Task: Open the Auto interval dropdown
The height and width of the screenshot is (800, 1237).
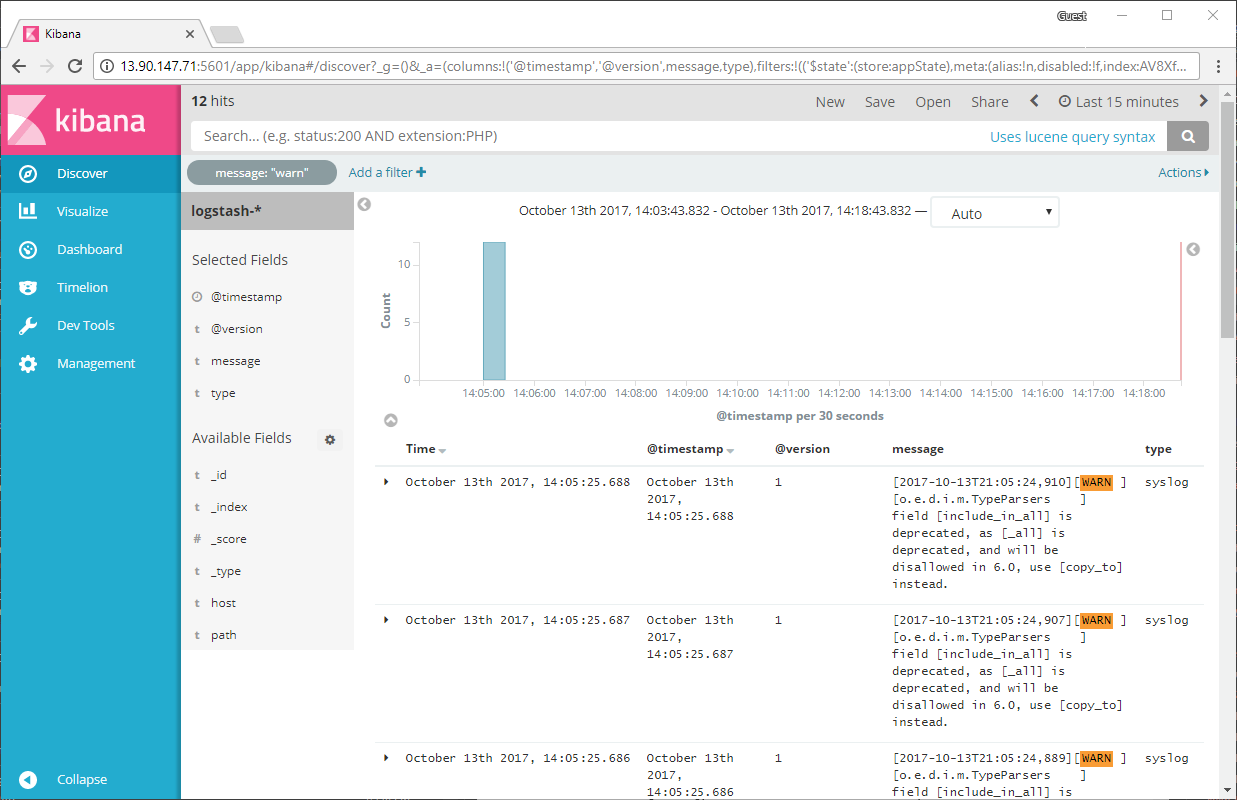Action: coord(995,213)
